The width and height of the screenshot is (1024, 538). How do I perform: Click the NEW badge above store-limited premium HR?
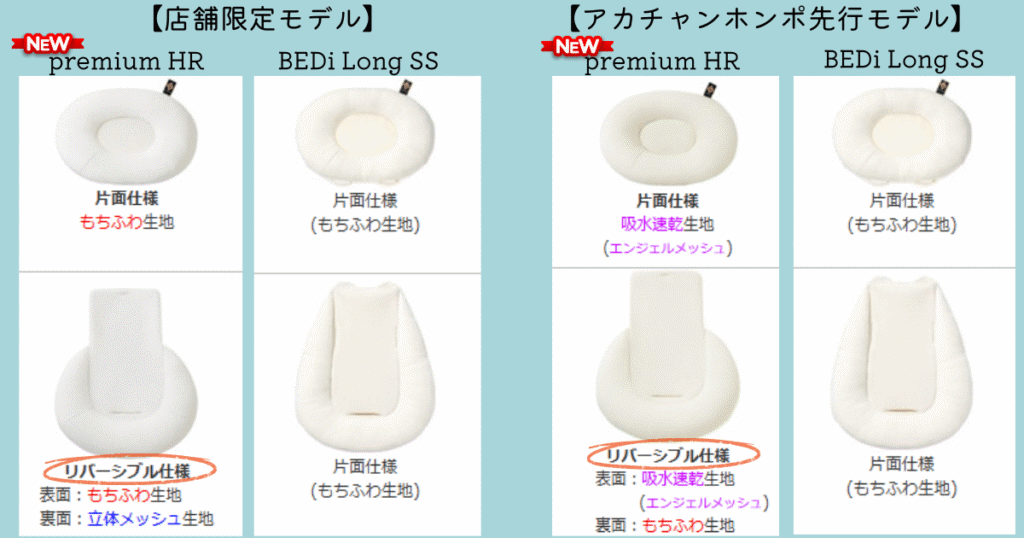pyautogui.click(x=48, y=44)
